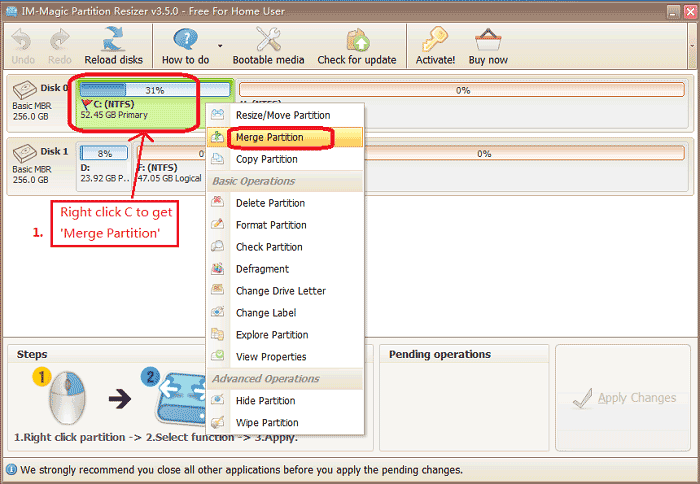700x484 pixels.
Task: Click Wipe Partition menu entry
Action: click(285, 422)
